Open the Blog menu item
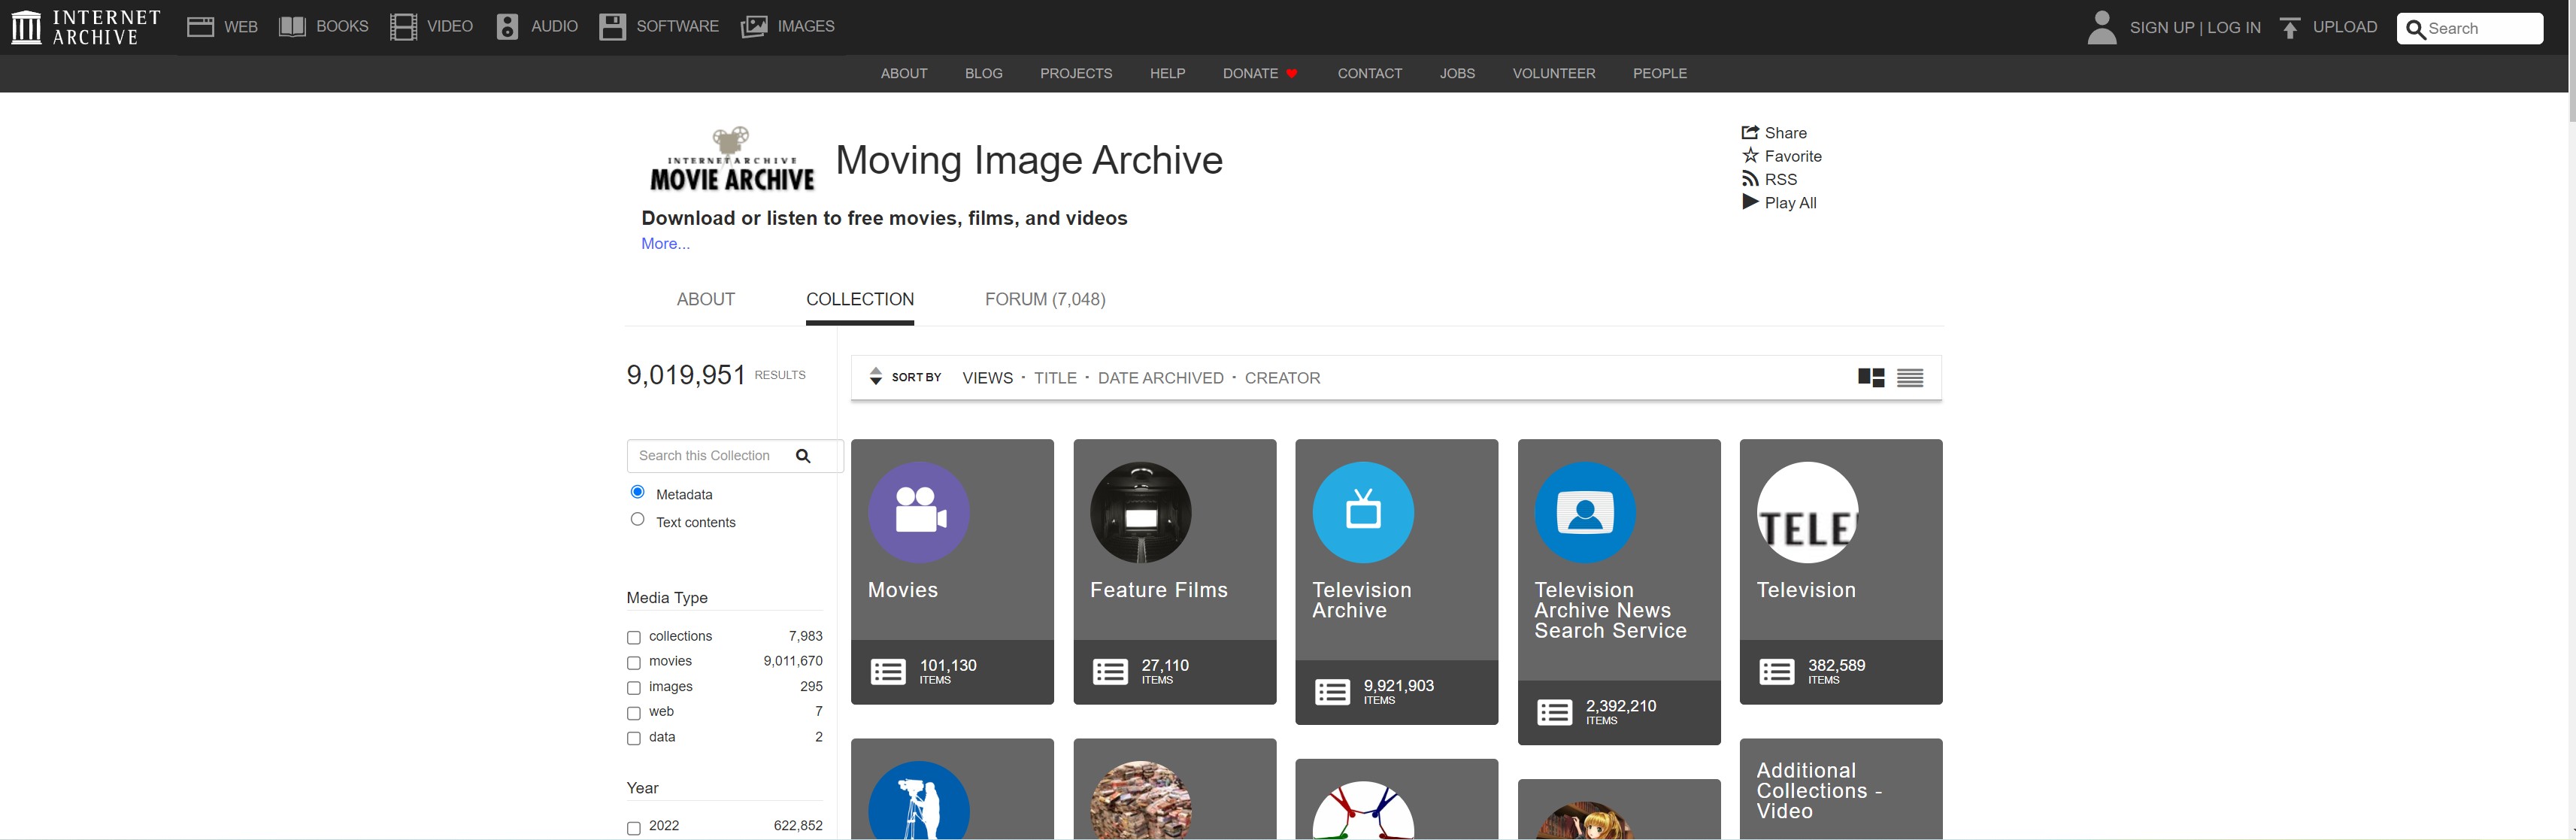 coord(983,73)
